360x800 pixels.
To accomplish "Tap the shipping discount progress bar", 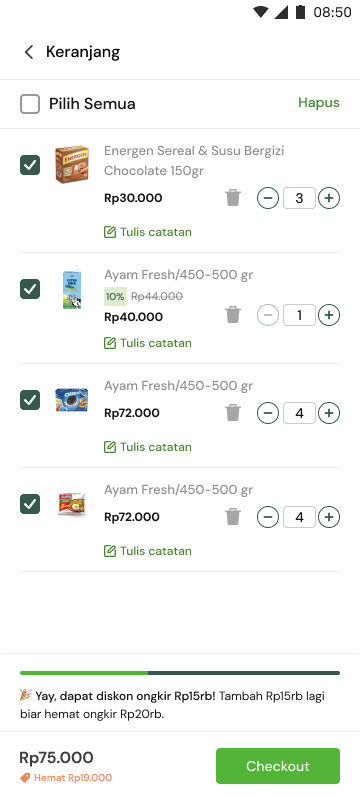I will pyautogui.click(x=180, y=673).
